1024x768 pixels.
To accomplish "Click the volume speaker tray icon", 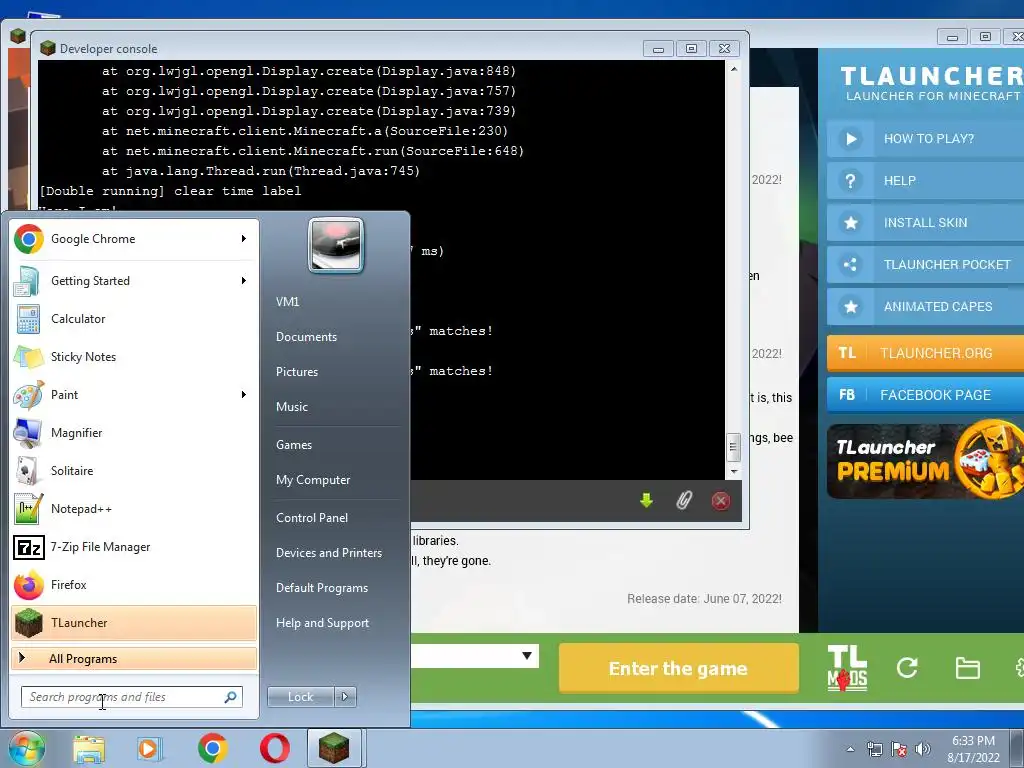I will (923, 749).
